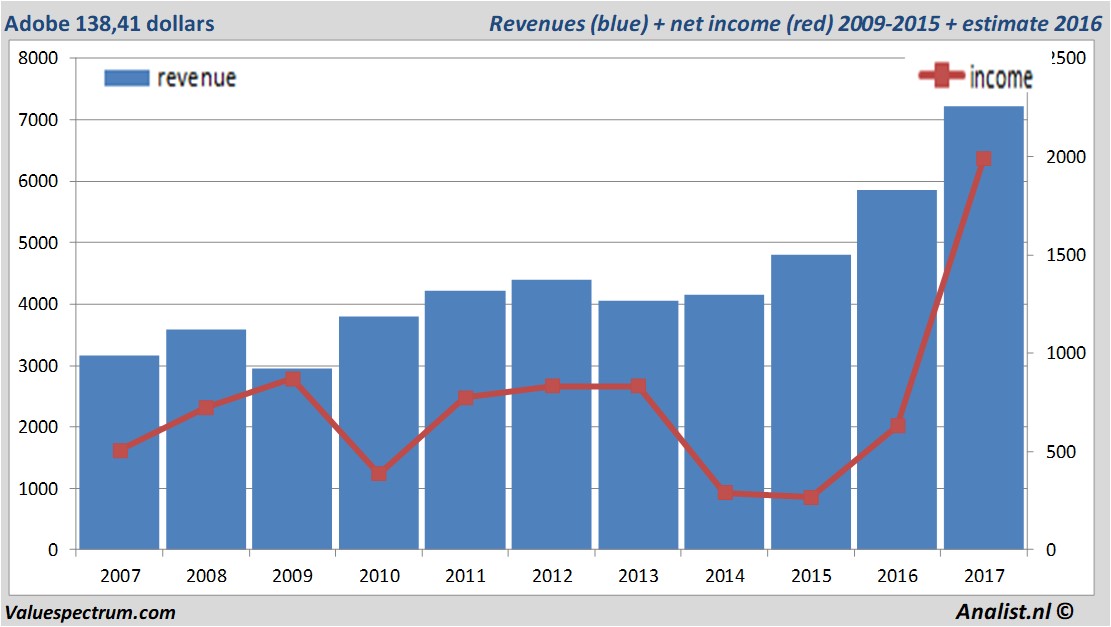
Task: Click left axis value 7000
Action: [x=38, y=120]
